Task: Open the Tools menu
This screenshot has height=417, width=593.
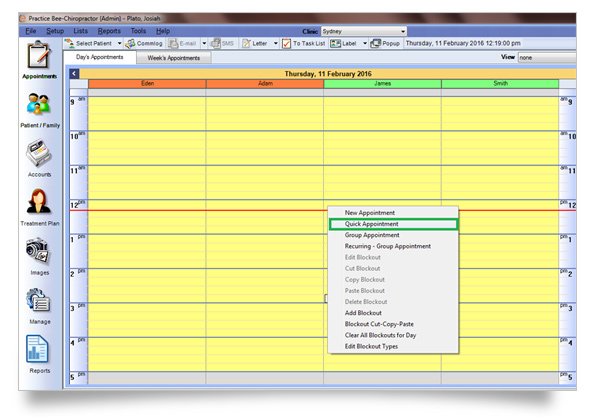Action: pyautogui.click(x=138, y=31)
